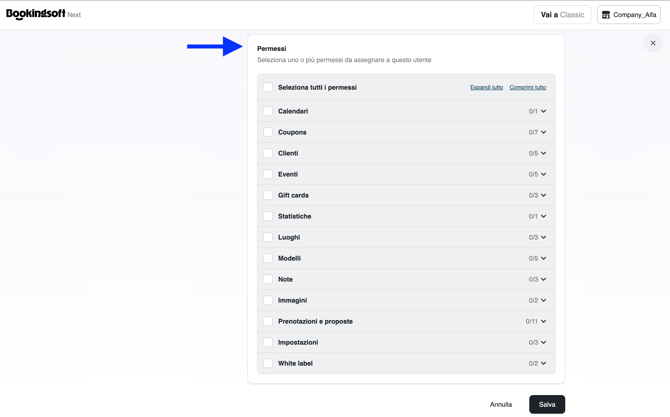
Task: Select the Impostazioni checkbox
Action: [268, 342]
